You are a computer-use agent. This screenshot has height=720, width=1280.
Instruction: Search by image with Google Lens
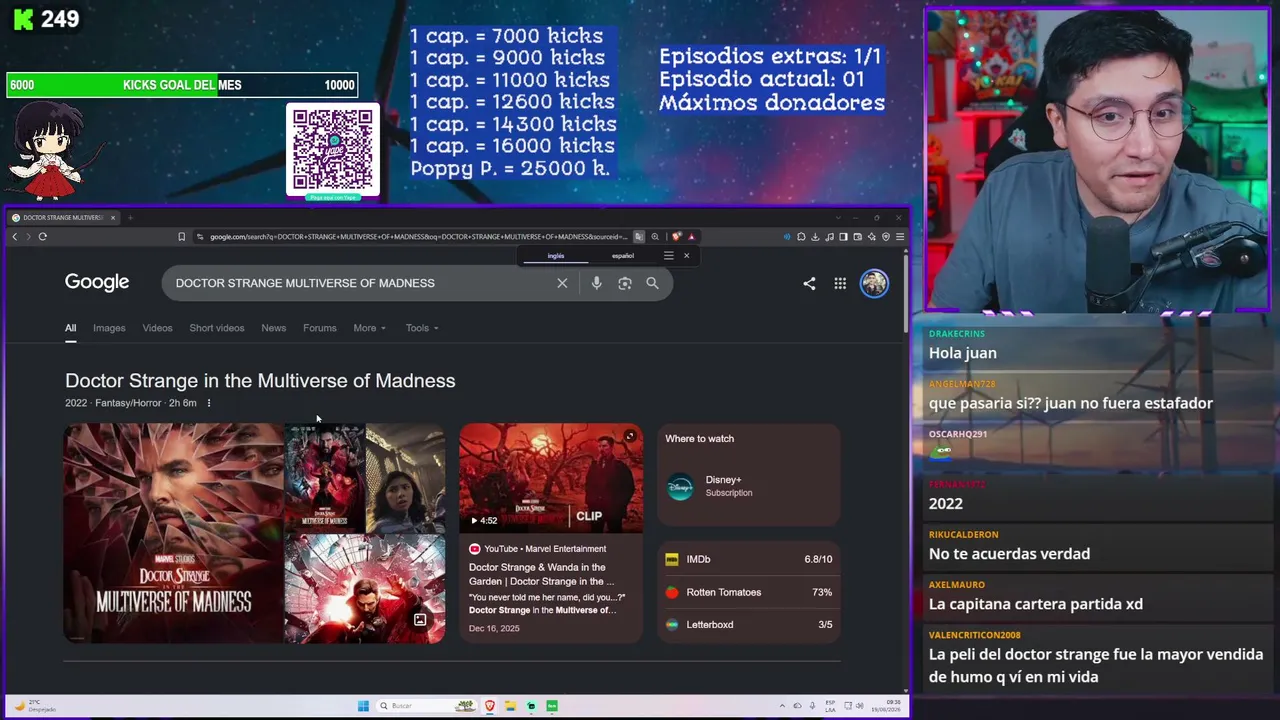click(625, 283)
